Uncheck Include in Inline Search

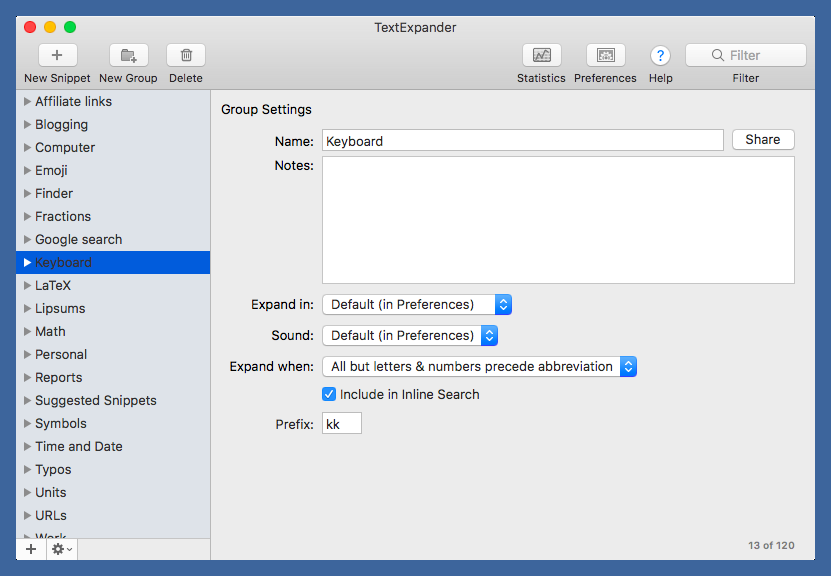(x=329, y=394)
